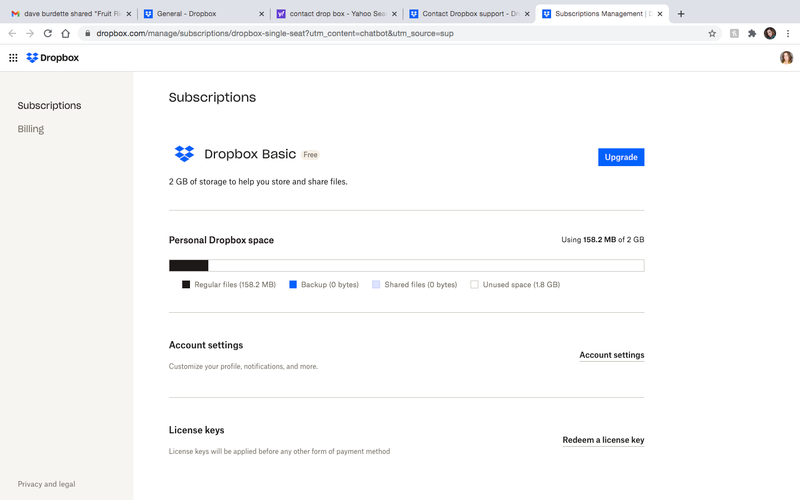Click Redeem a license key

tap(603, 440)
